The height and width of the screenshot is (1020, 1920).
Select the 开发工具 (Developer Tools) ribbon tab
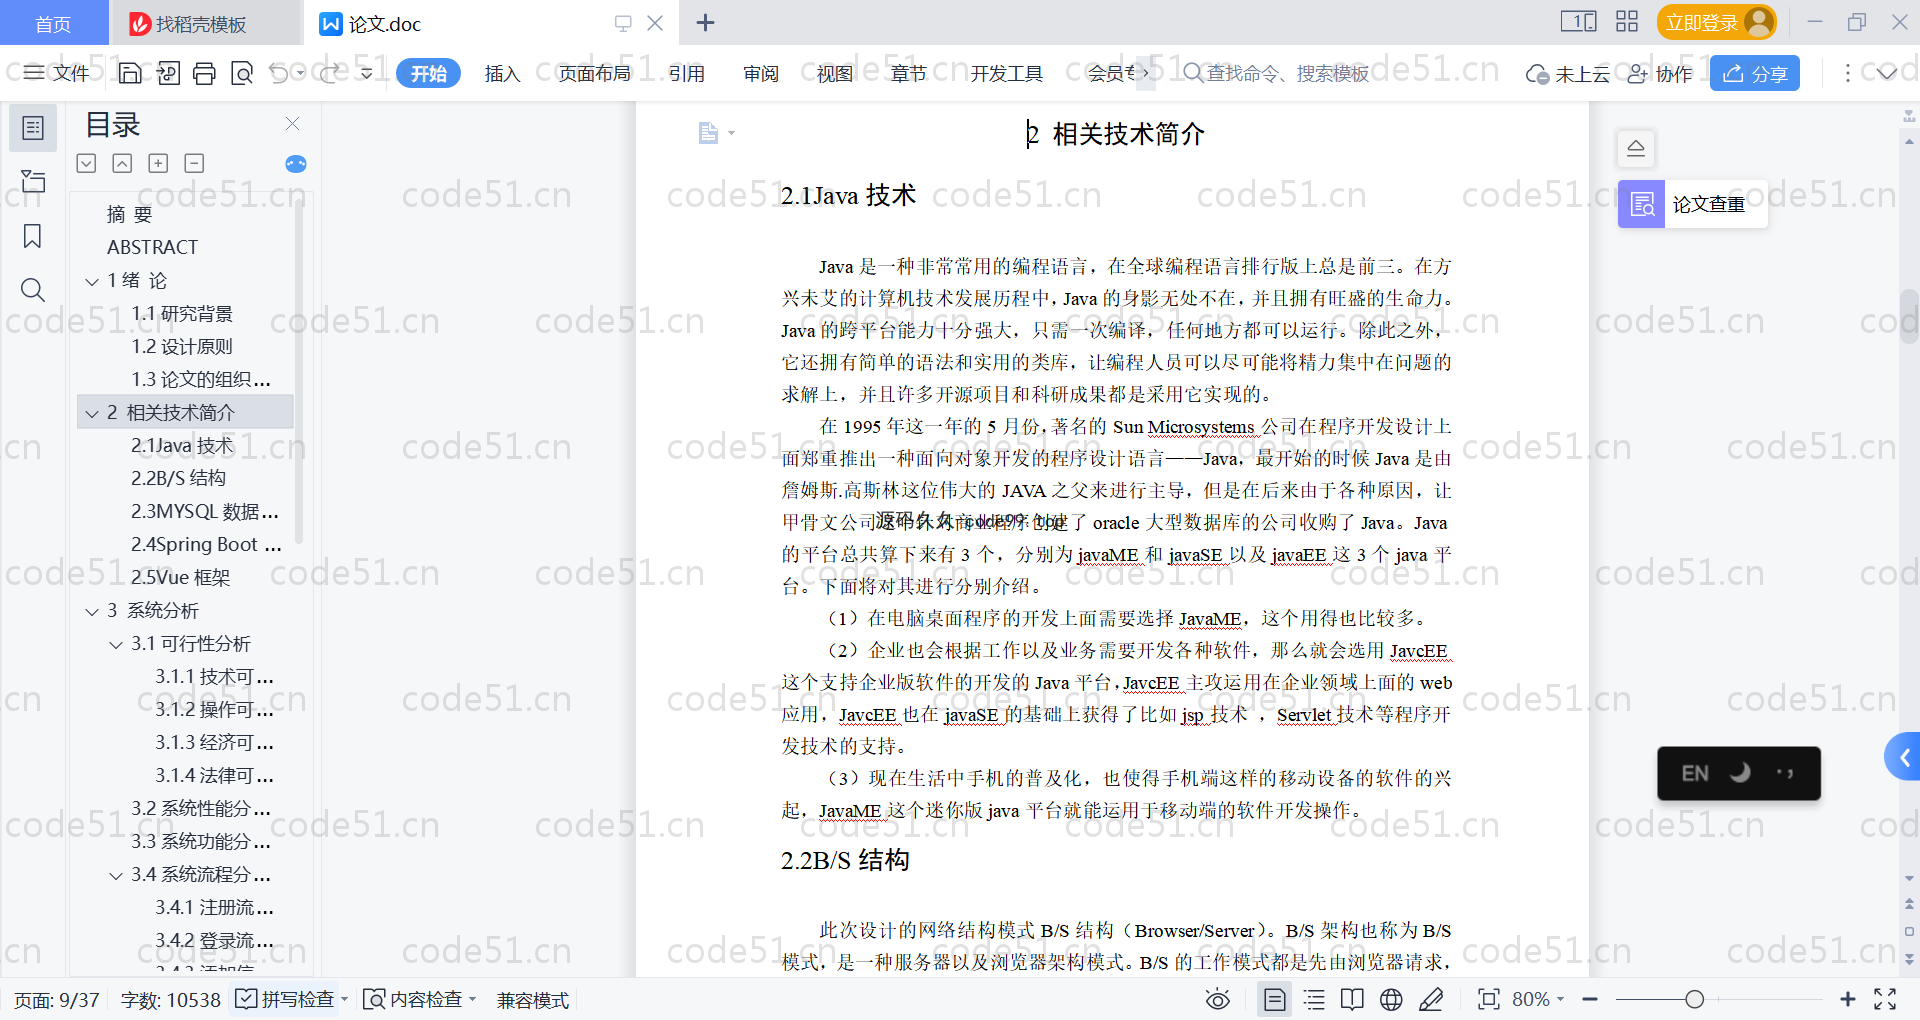click(x=1006, y=73)
